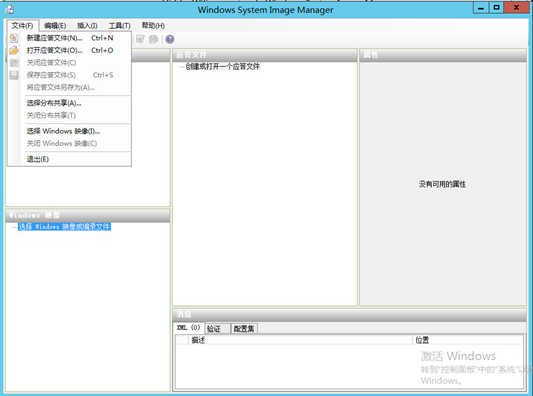This screenshot has height=396, width=533.
Task: Click the 消息 pane header
Action: pyautogui.click(x=349, y=315)
